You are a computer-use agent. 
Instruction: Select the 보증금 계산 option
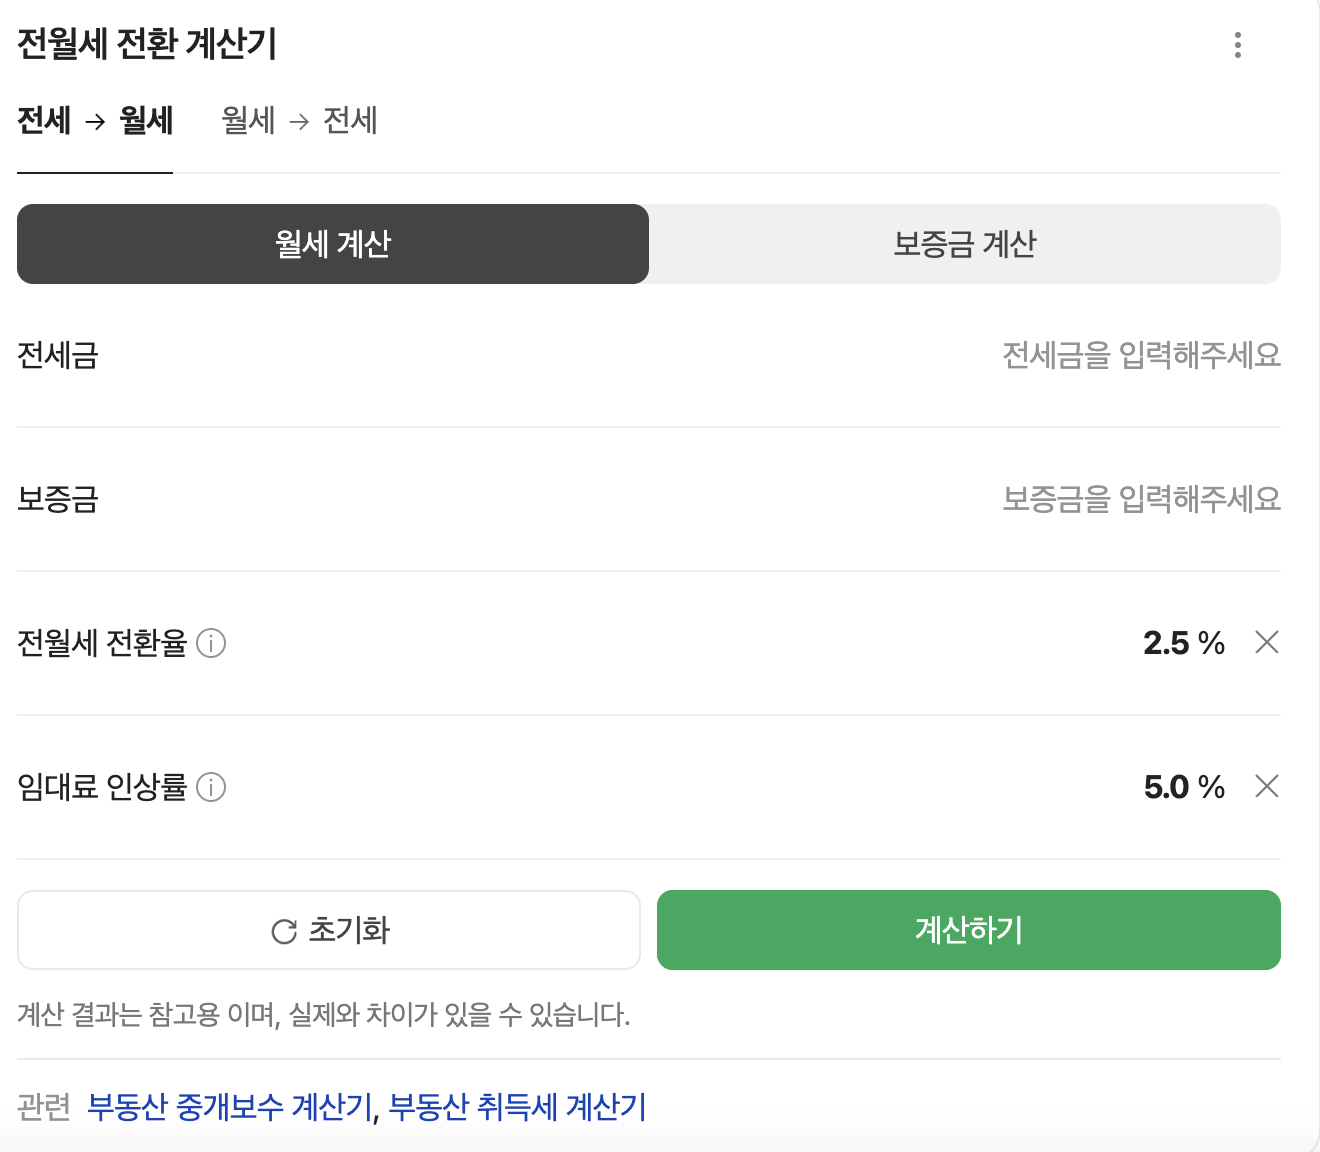point(966,244)
